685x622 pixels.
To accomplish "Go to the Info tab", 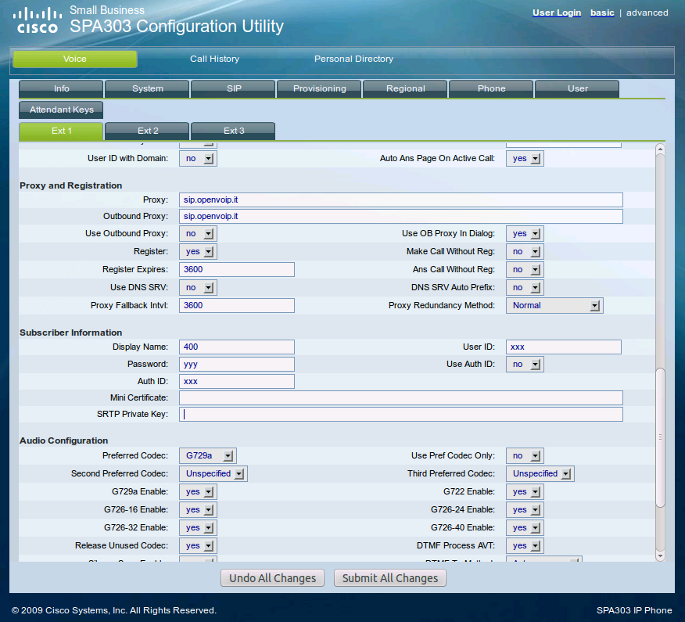I will (x=61, y=89).
